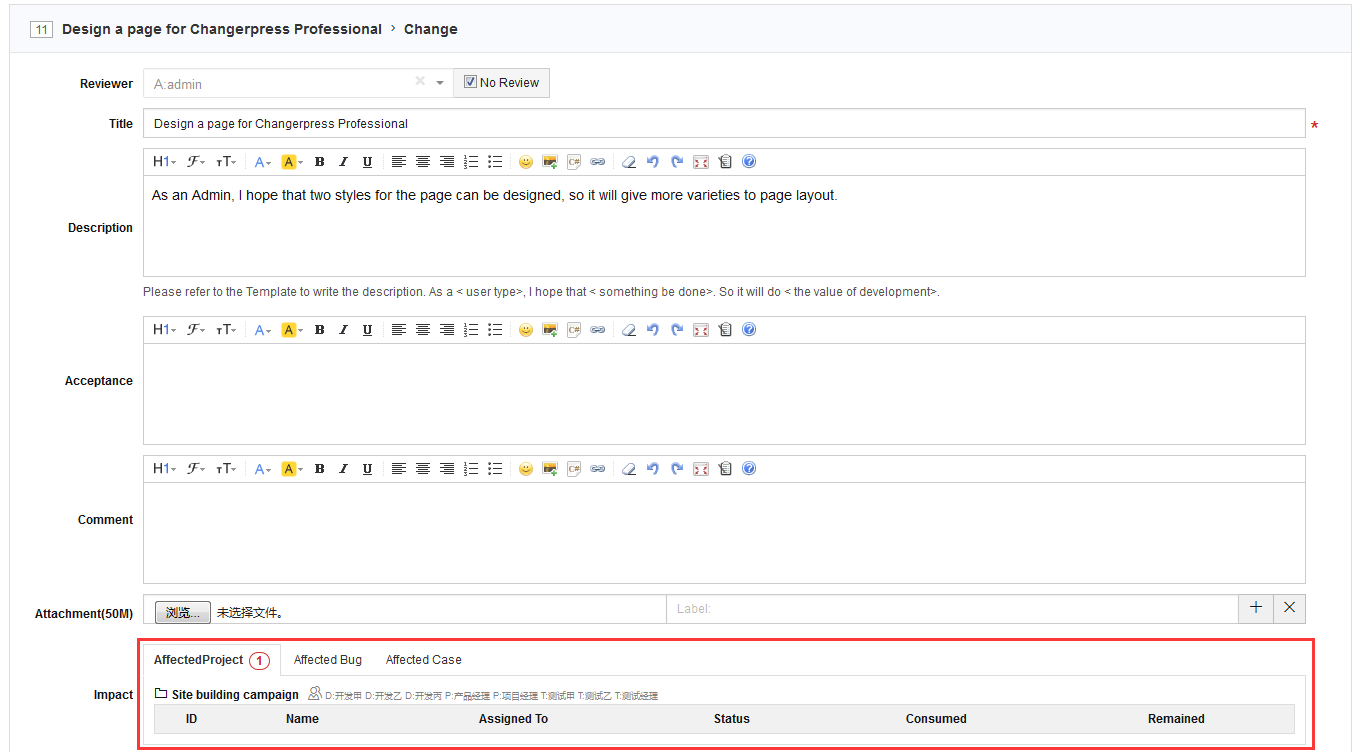Click the hyperlink icon in Comment editor toolbar
This screenshot has height=752, width=1363.
click(597, 469)
